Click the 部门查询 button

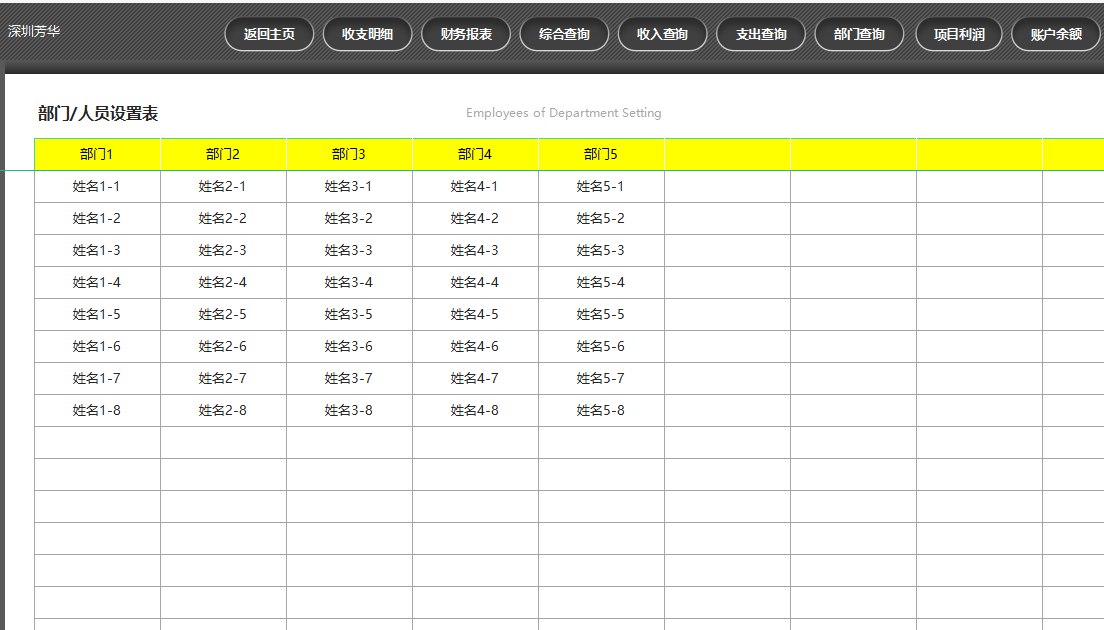point(859,34)
